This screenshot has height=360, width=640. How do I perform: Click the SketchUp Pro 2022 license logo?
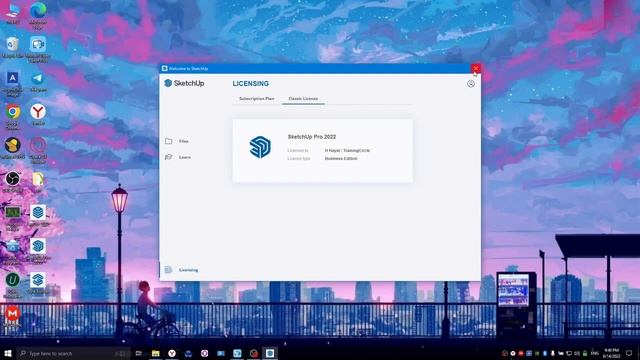pyautogui.click(x=260, y=147)
